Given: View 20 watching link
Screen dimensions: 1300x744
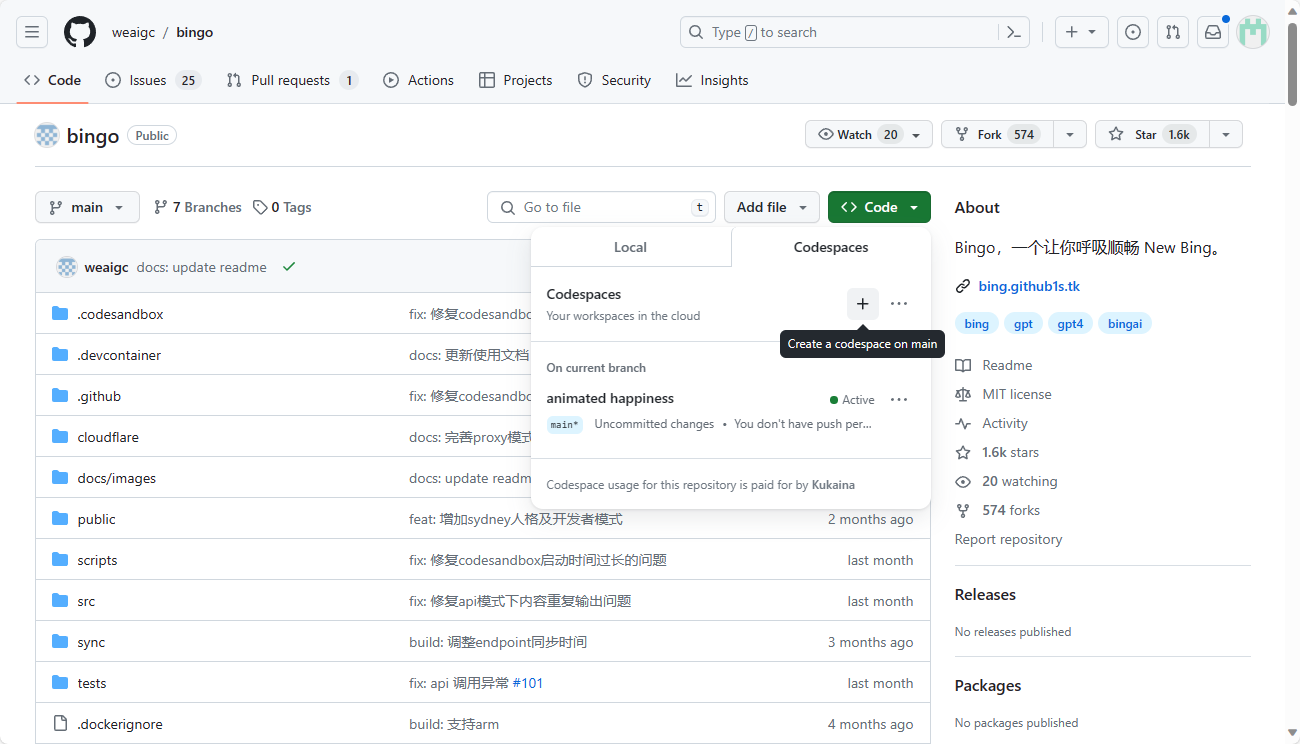Looking at the screenshot, I should 1019,481.
